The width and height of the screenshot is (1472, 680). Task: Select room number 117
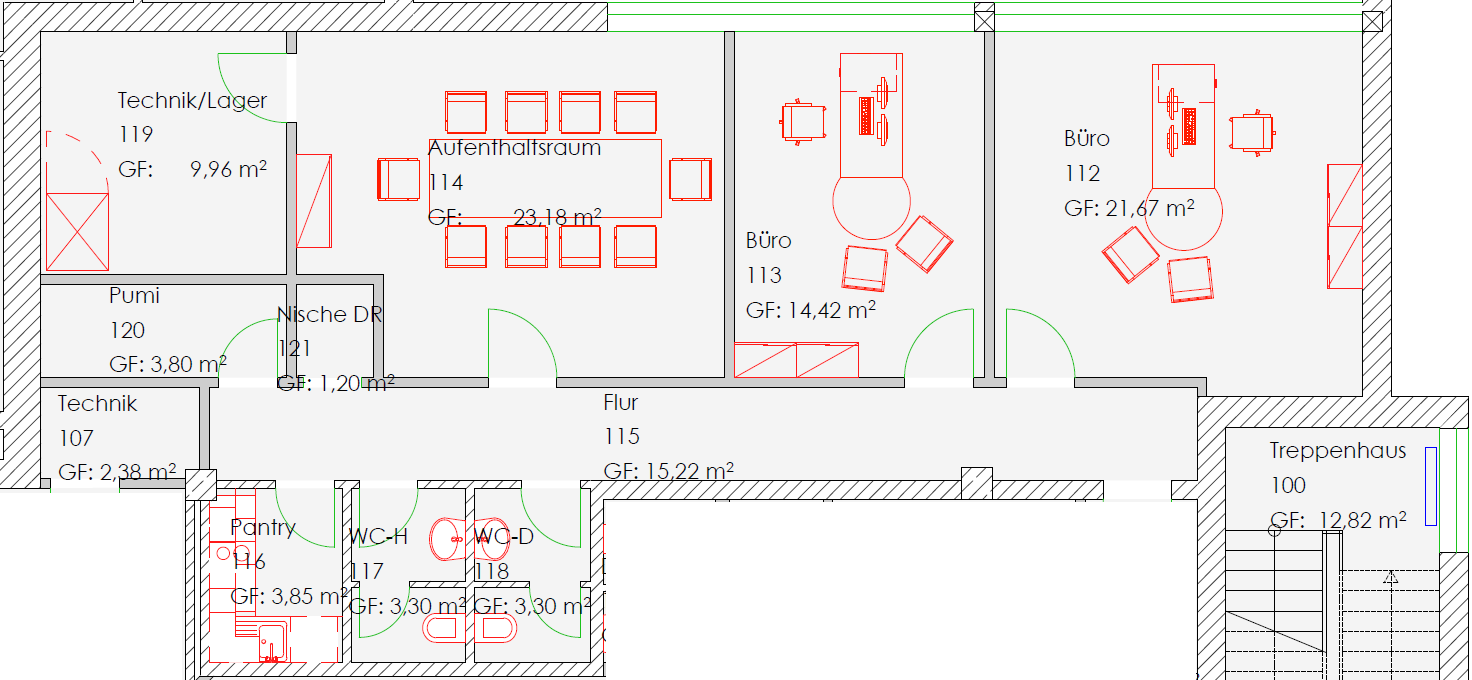pos(367,571)
